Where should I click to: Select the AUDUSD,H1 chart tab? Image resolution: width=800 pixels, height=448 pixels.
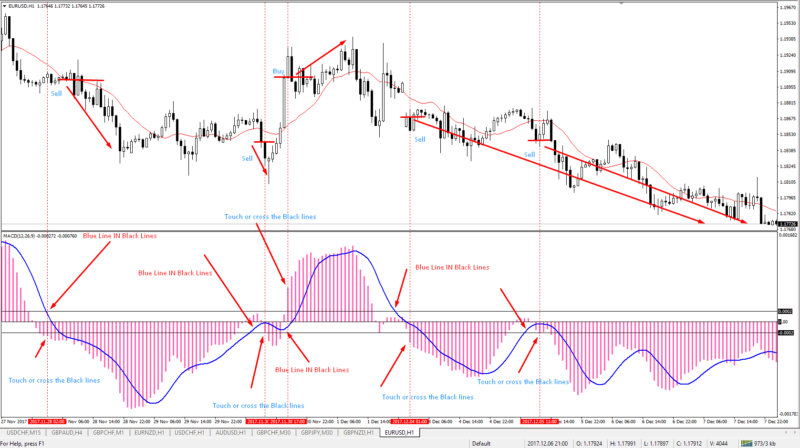[231, 433]
